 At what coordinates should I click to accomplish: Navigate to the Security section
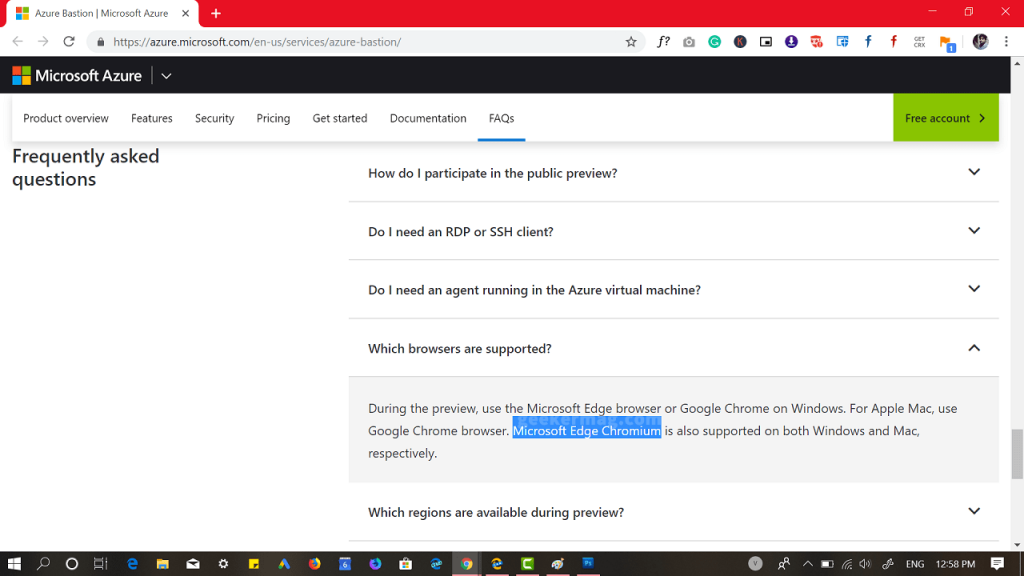214,118
